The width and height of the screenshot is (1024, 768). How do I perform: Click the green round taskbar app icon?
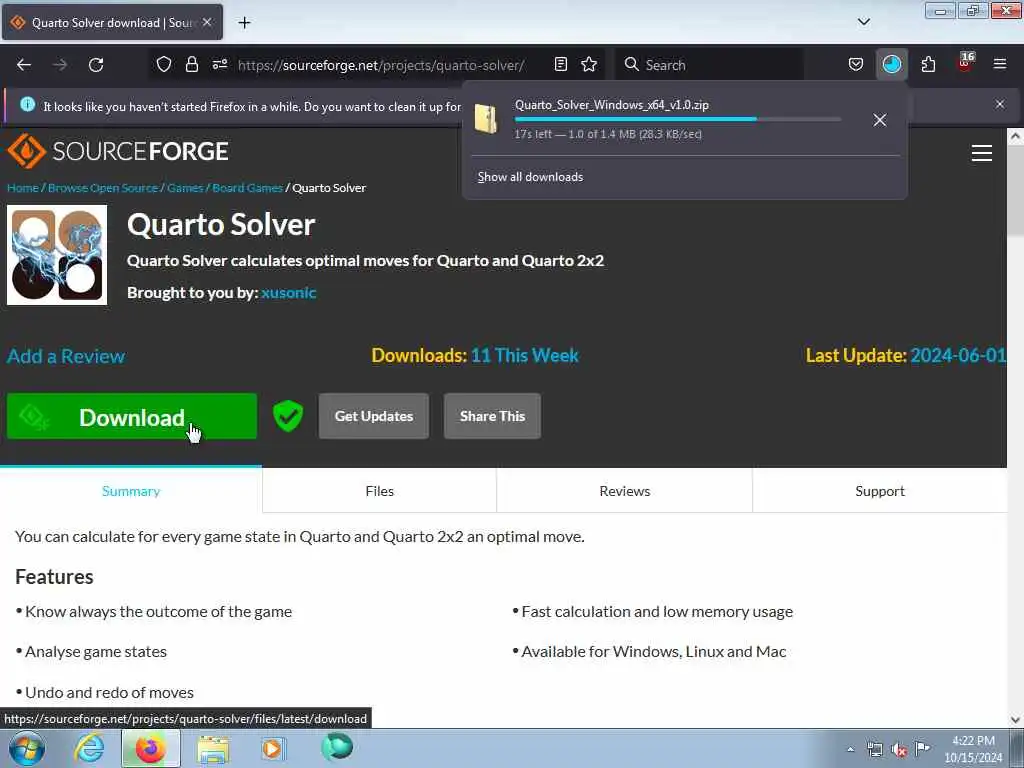point(337,747)
